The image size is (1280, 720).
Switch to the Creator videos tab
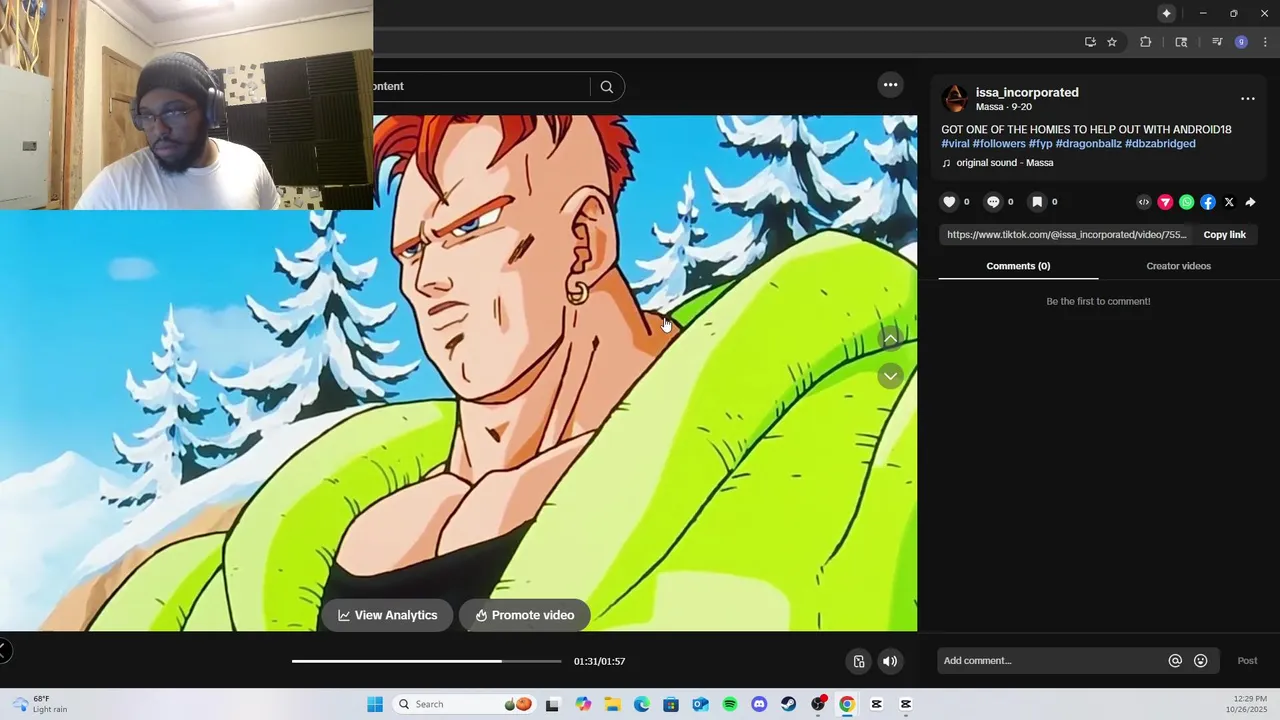coord(1178,266)
